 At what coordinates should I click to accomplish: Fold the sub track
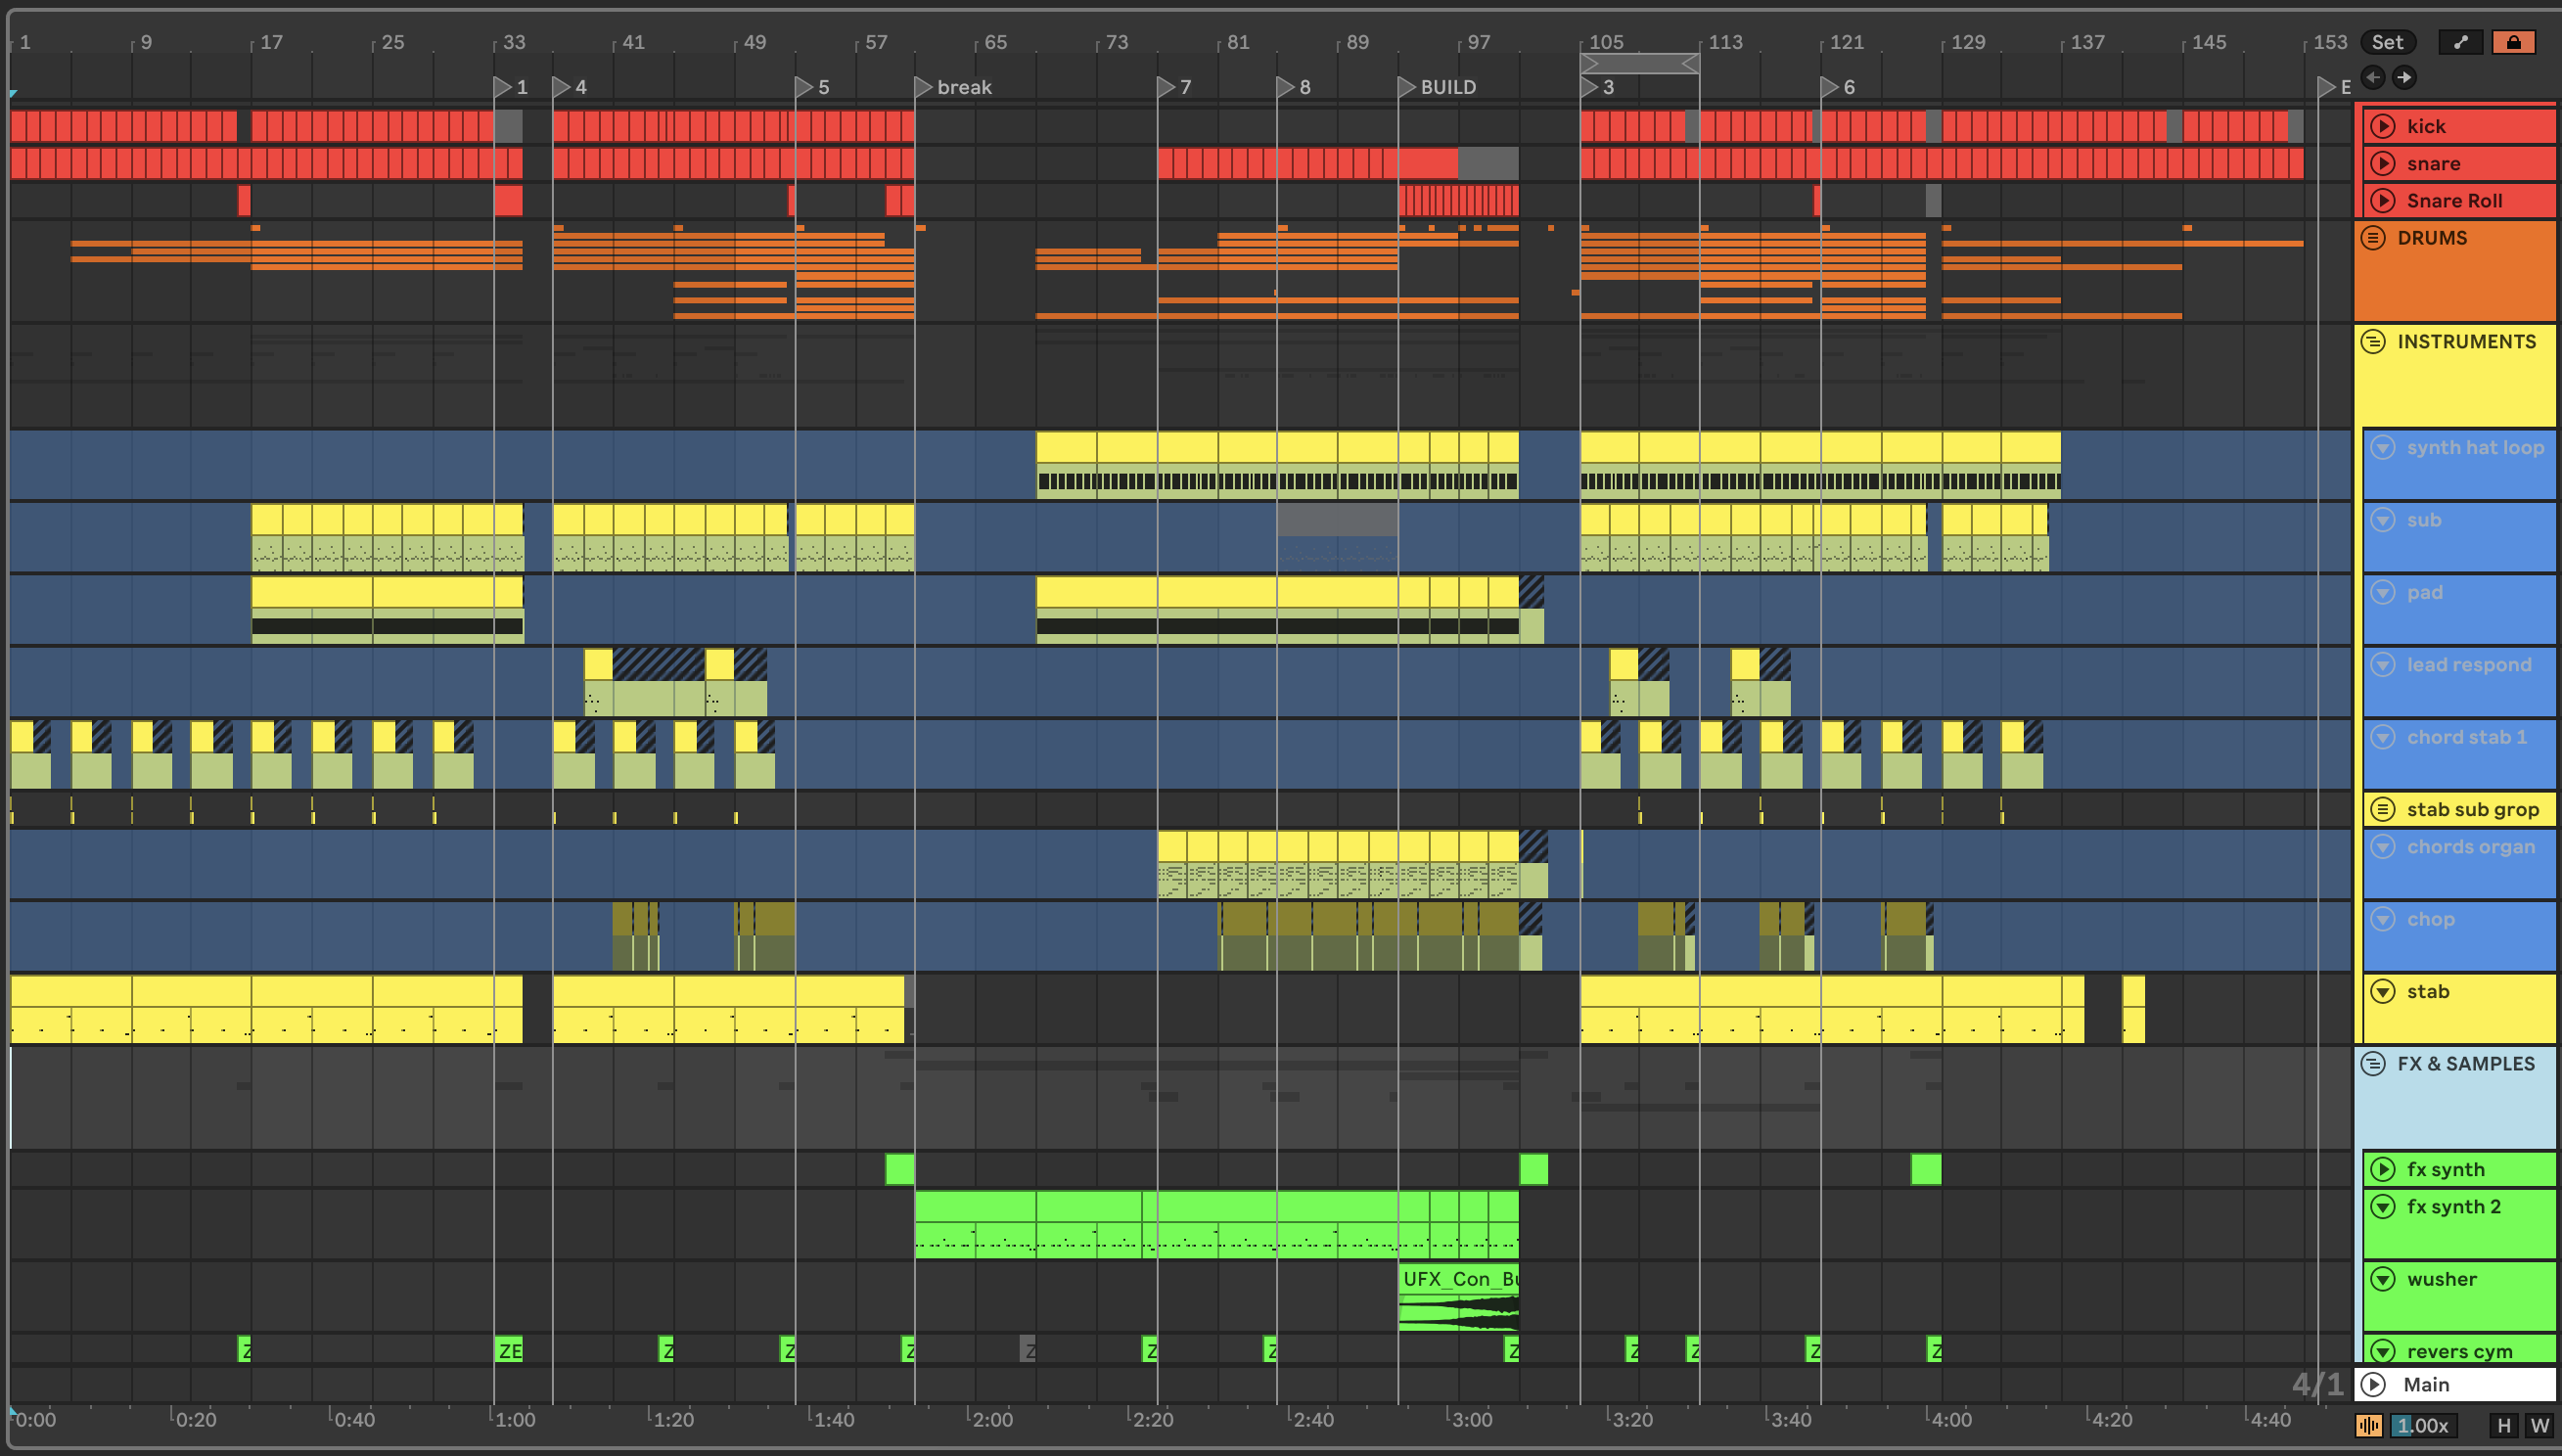2383,520
